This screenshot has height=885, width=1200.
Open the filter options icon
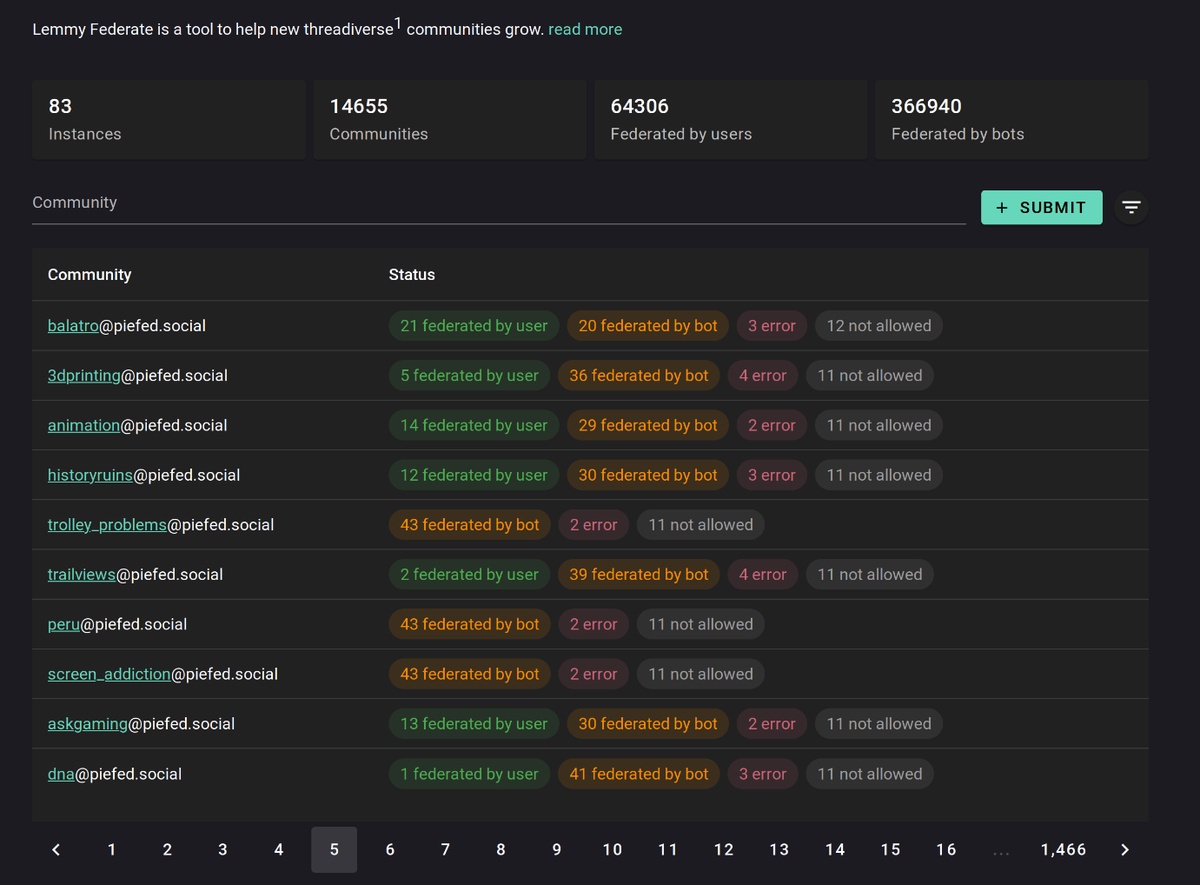pos(1131,207)
